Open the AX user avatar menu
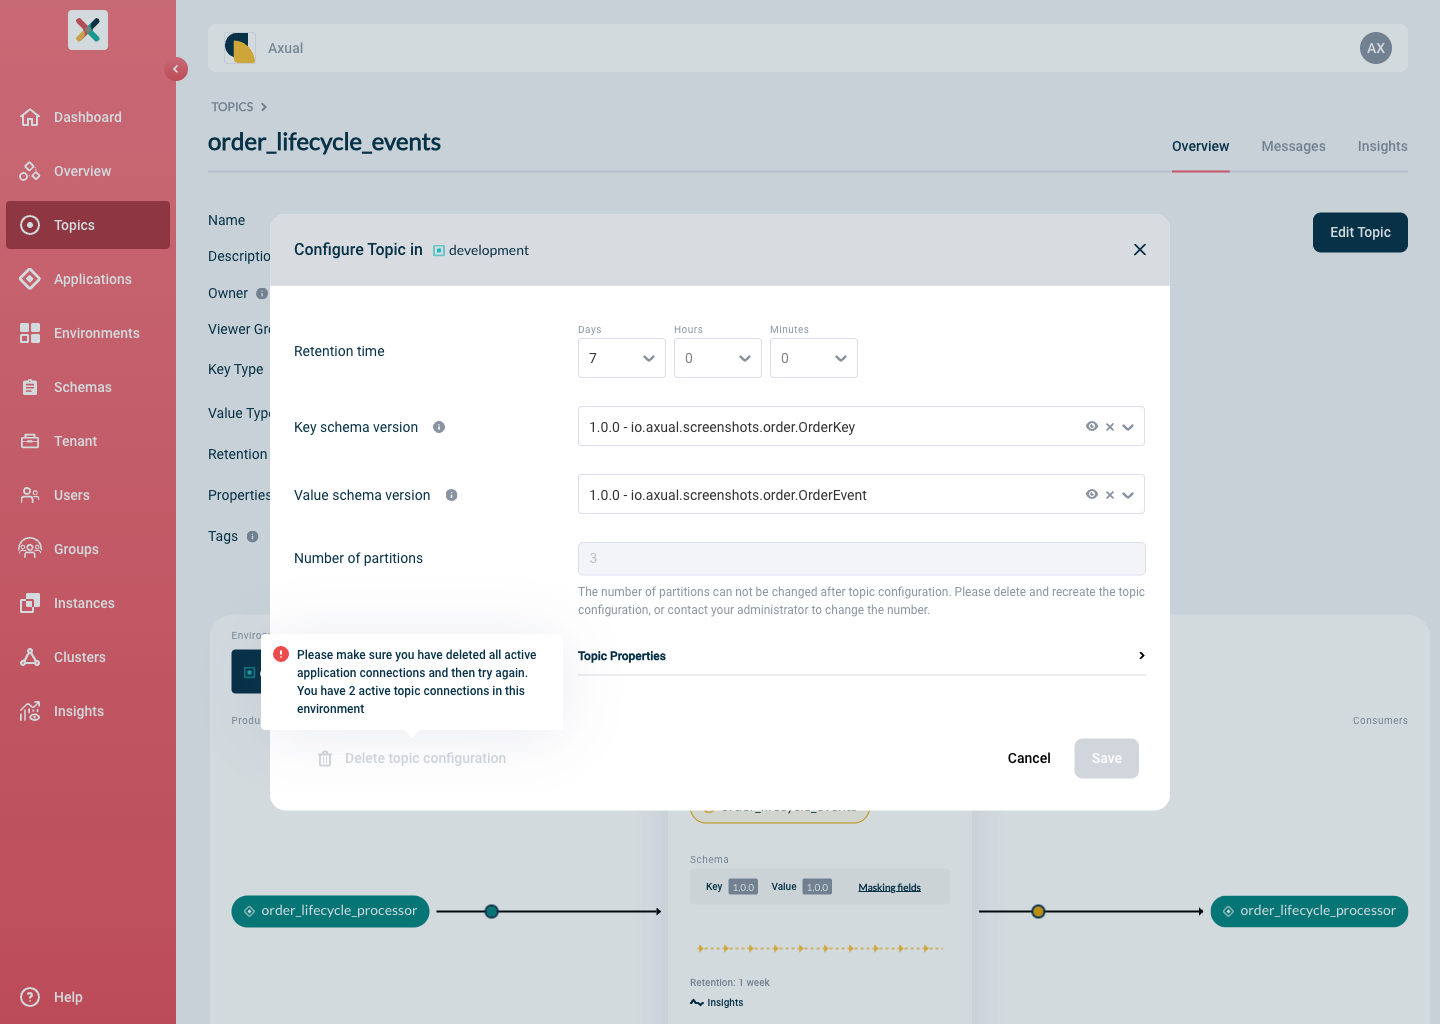Screen dimensions: 1440x1024 point(1376,48)
